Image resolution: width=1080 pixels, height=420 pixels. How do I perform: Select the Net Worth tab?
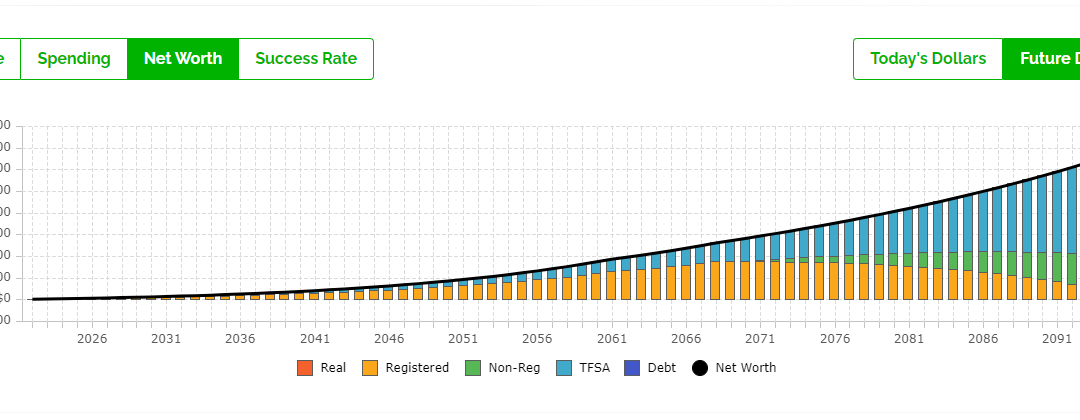183,59
